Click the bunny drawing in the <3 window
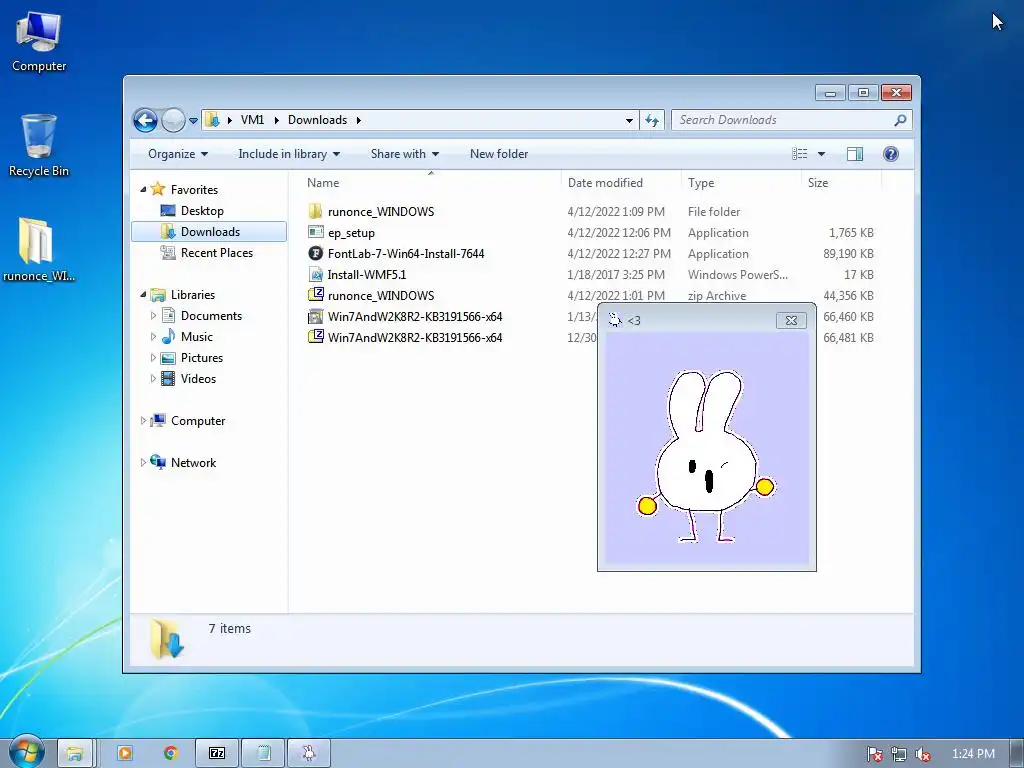Screen dimensions: 1024x768 click(707, 457)
